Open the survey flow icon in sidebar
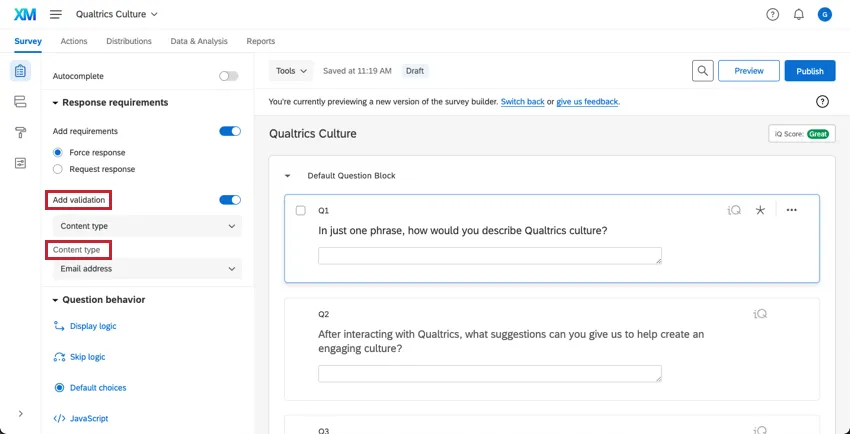The image size is (850, 434). click(20, 102)
